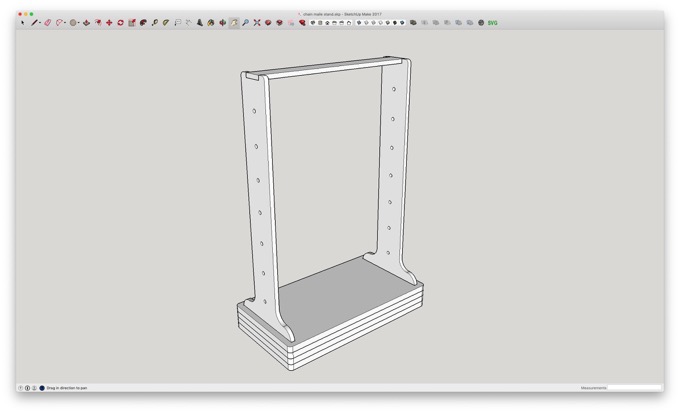680x413 pixels.
Task: Enable Shaded With Textures style
Action: tap(395, 23)
